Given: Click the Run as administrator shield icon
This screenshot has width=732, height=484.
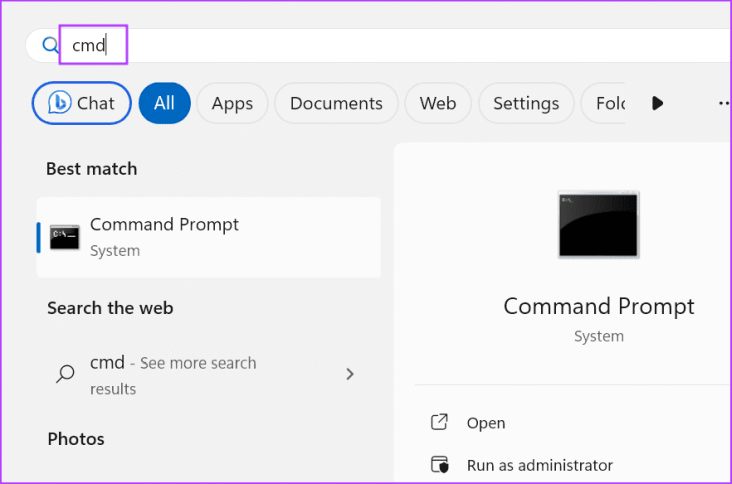Looking at the screenshot, I should (x=439, y=464).
